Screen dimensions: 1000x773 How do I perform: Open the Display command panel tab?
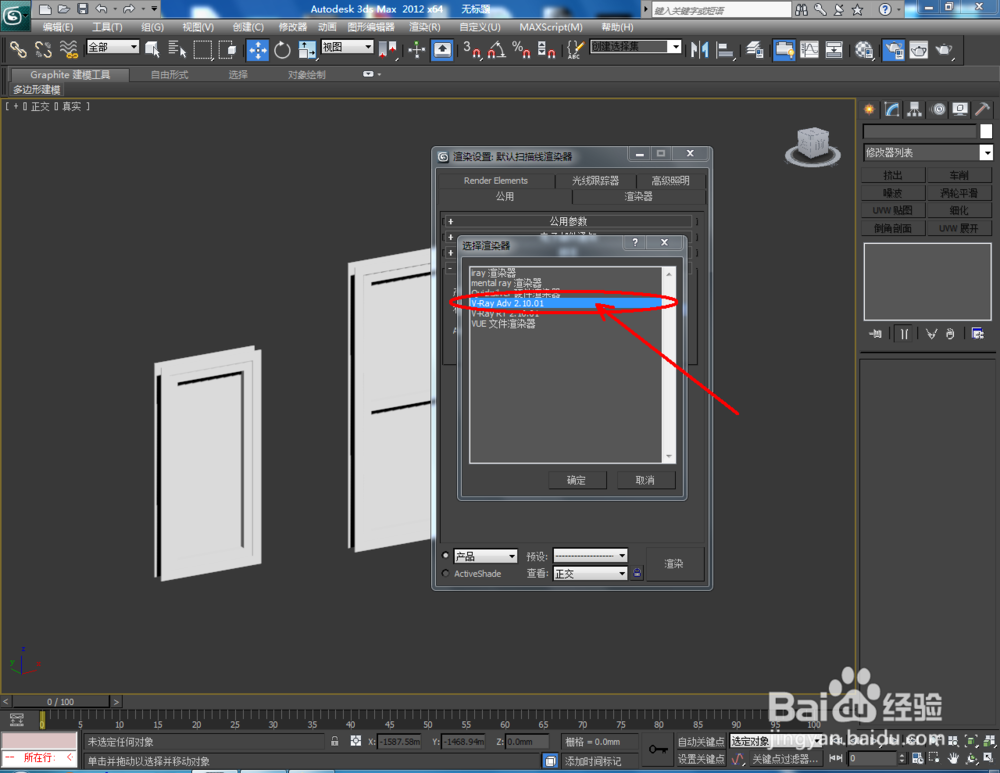pos(960,109)
